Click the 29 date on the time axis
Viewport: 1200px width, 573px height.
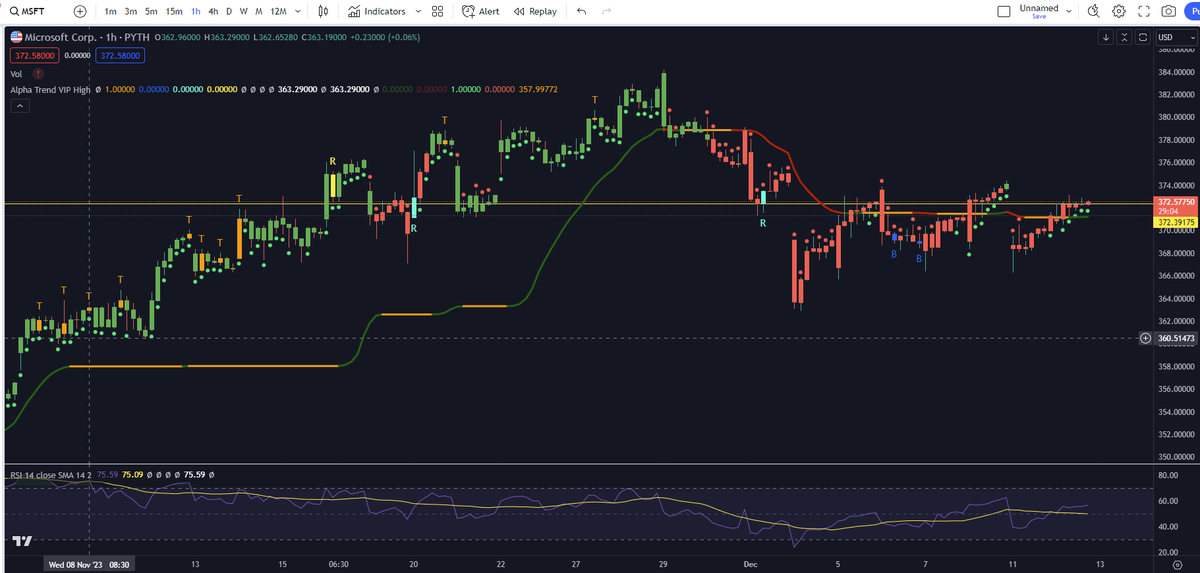[x=663, y=564]
